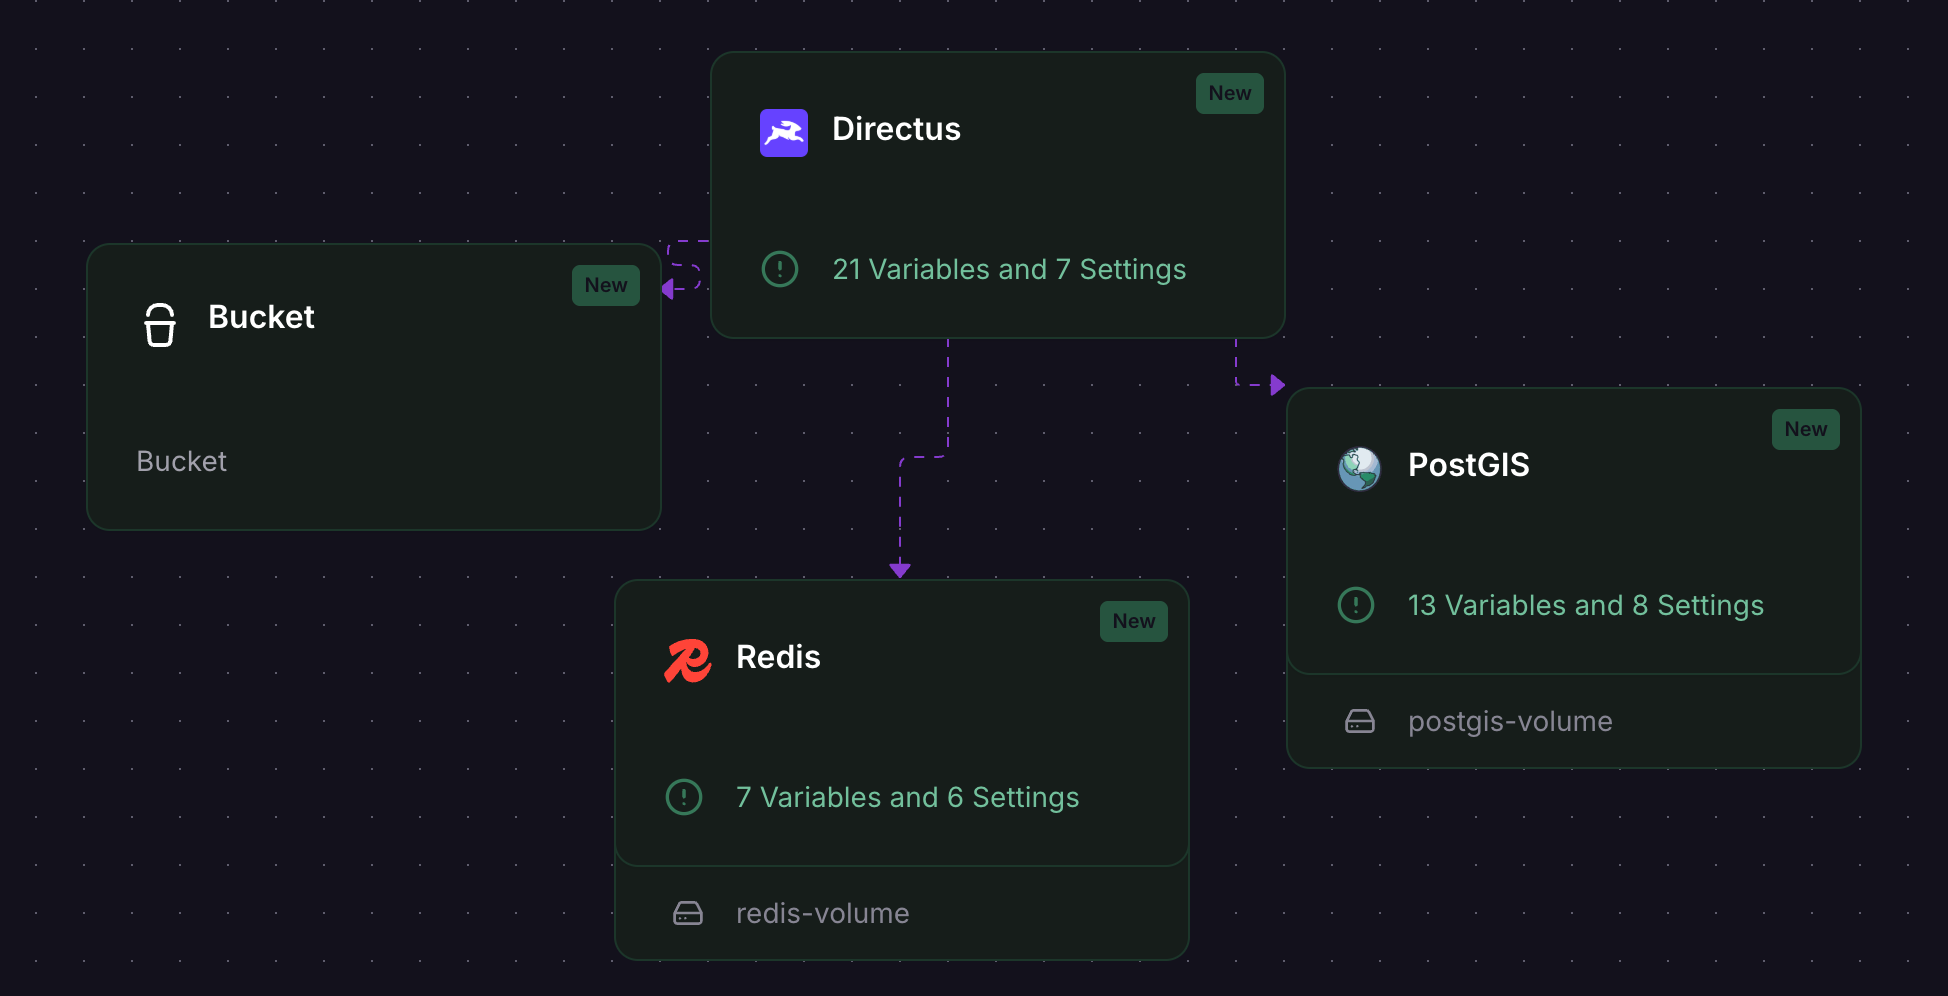Click the PostGIS globe icon

point(1360,468)
